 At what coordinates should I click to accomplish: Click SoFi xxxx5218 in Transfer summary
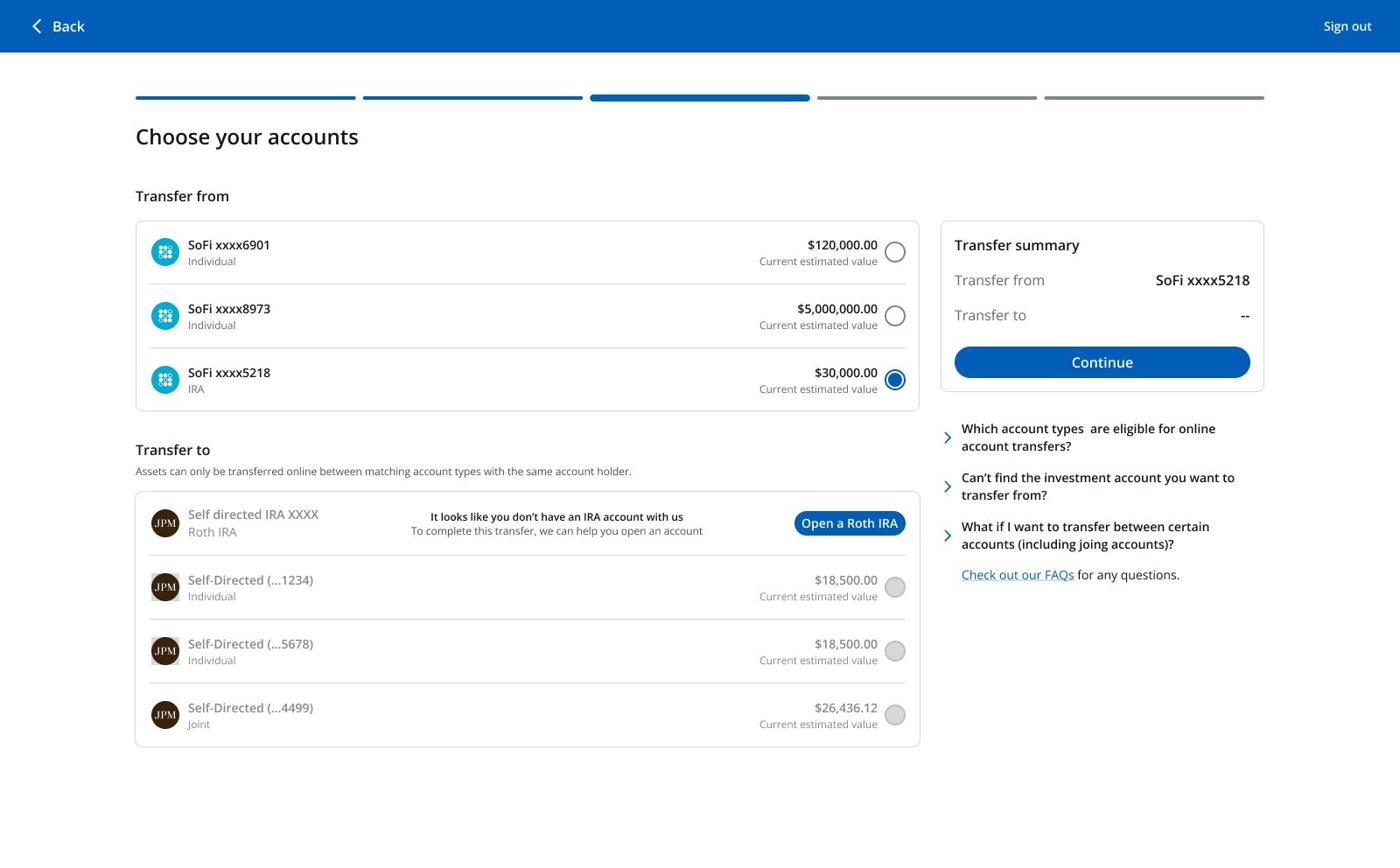(1202, 281)
